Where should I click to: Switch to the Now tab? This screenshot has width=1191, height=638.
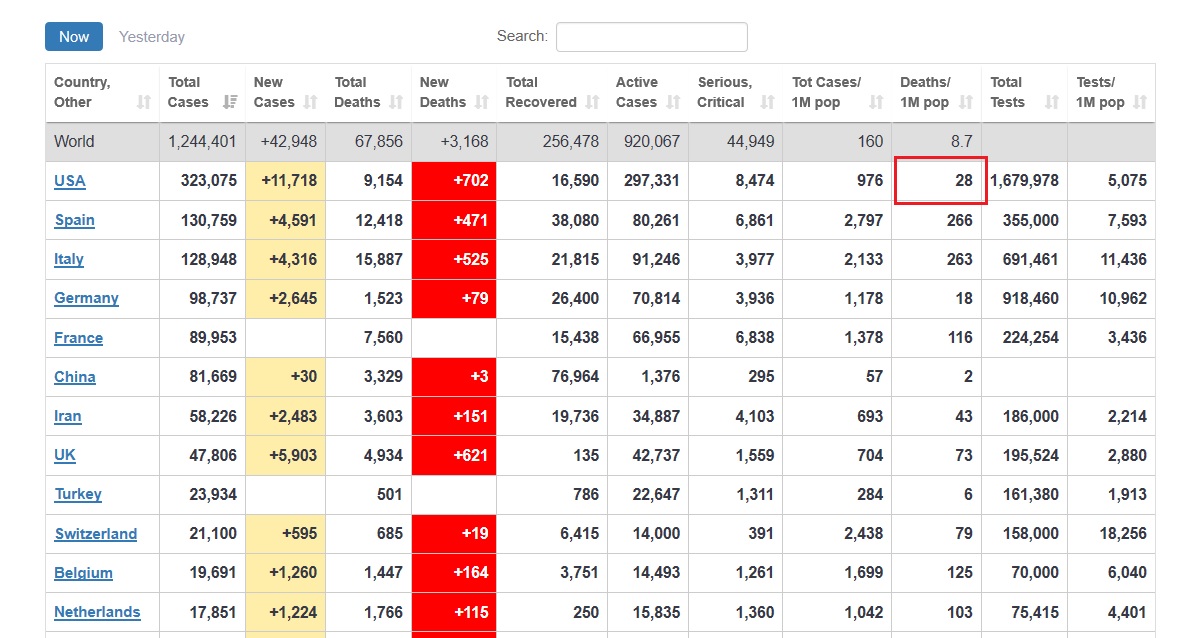coord(74,36)
